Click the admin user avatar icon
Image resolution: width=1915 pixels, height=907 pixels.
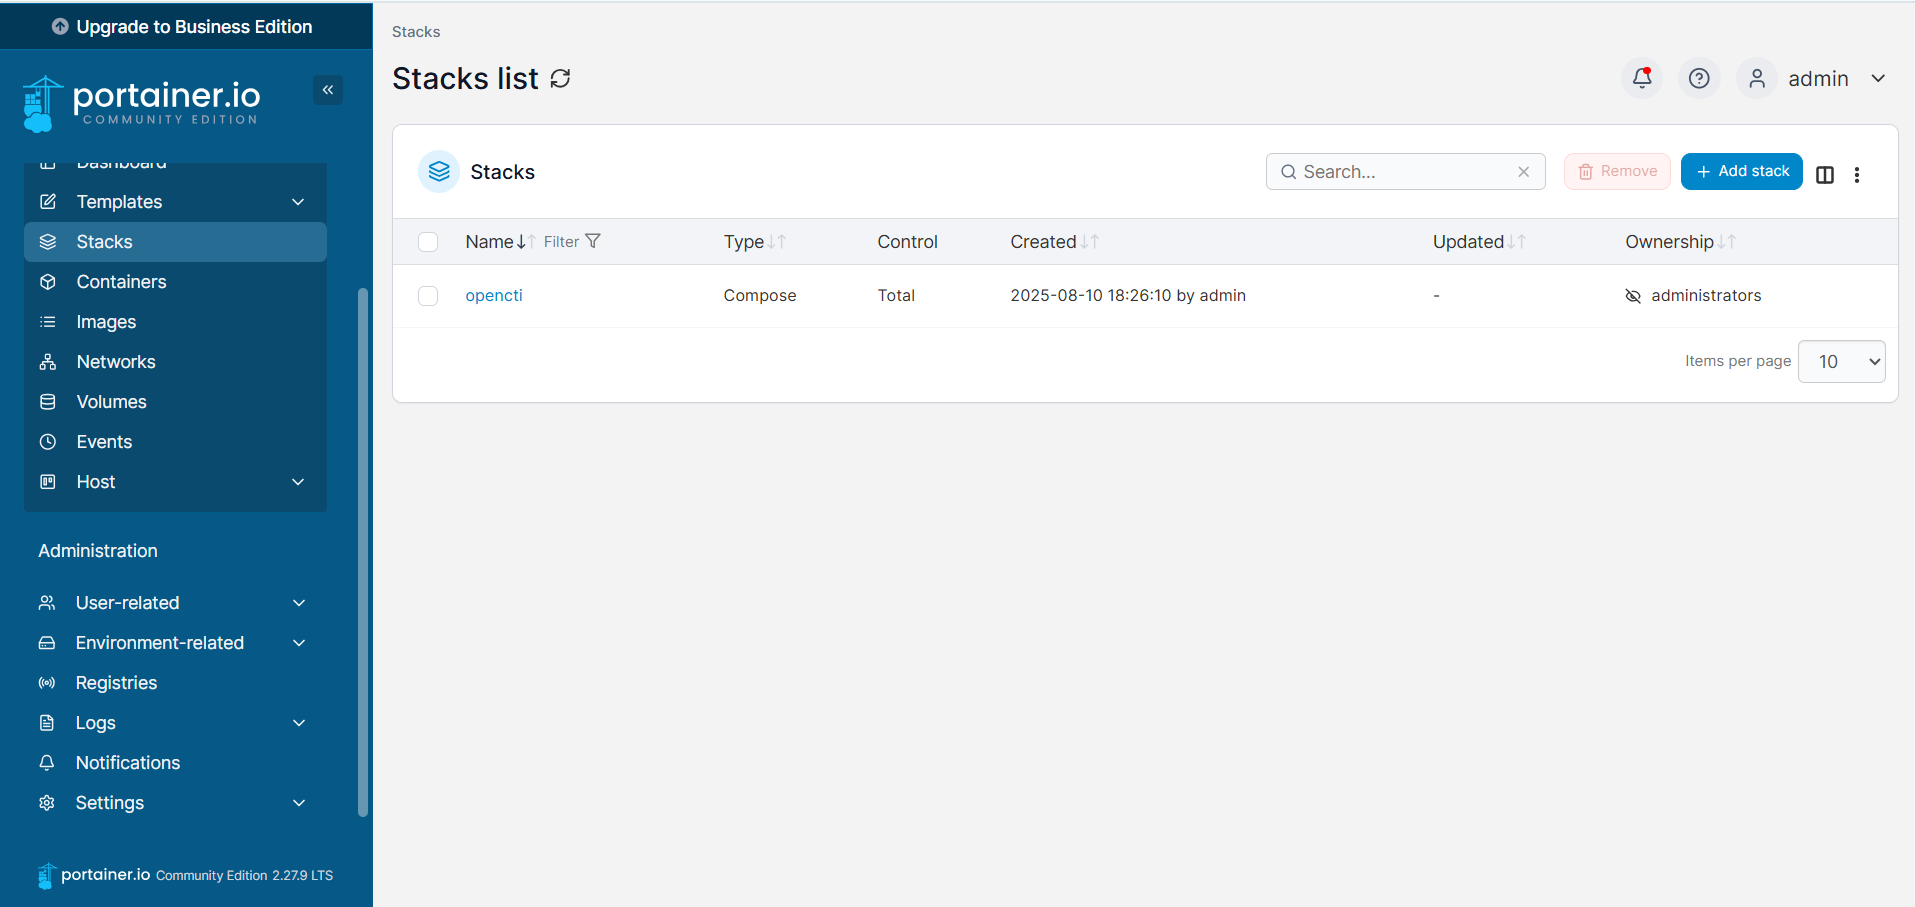coord(1757,78)
